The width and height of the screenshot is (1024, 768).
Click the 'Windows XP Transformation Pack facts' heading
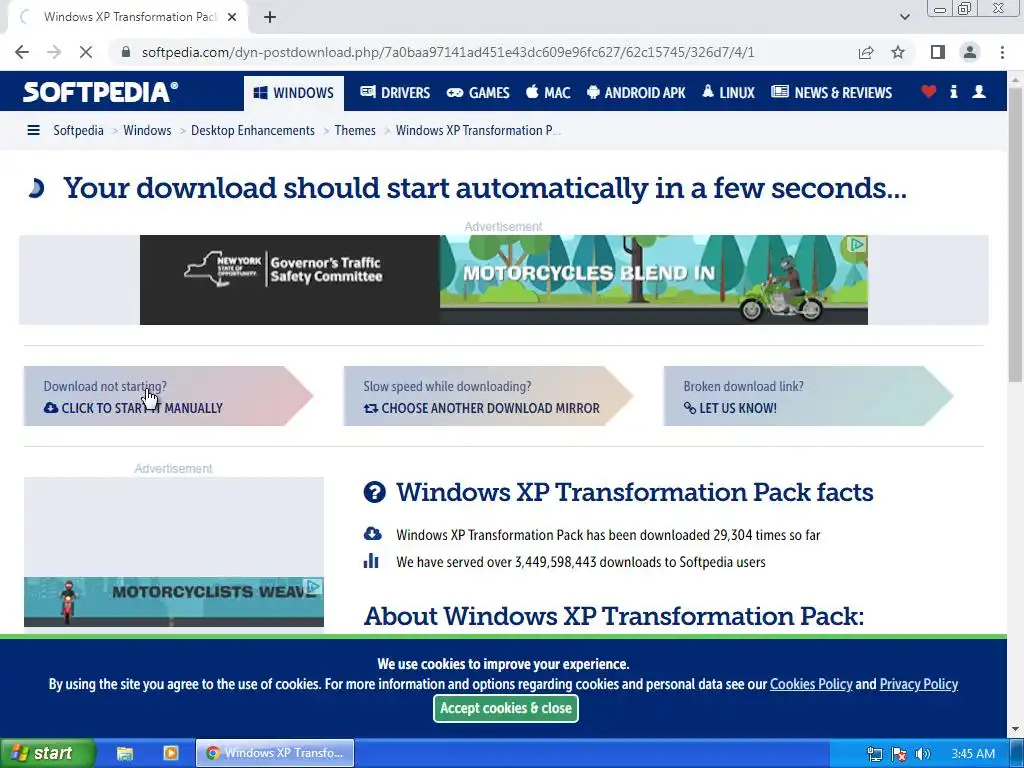pyautogui.click(x=635, y=492)
